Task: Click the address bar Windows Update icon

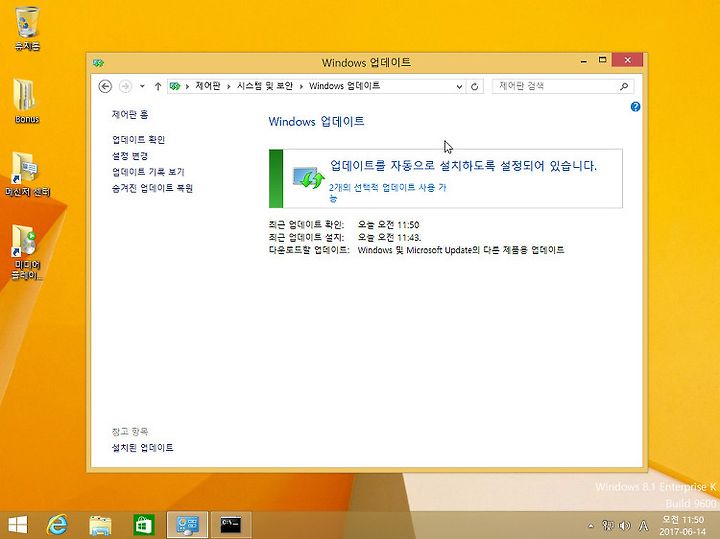Action: (175, 86)
